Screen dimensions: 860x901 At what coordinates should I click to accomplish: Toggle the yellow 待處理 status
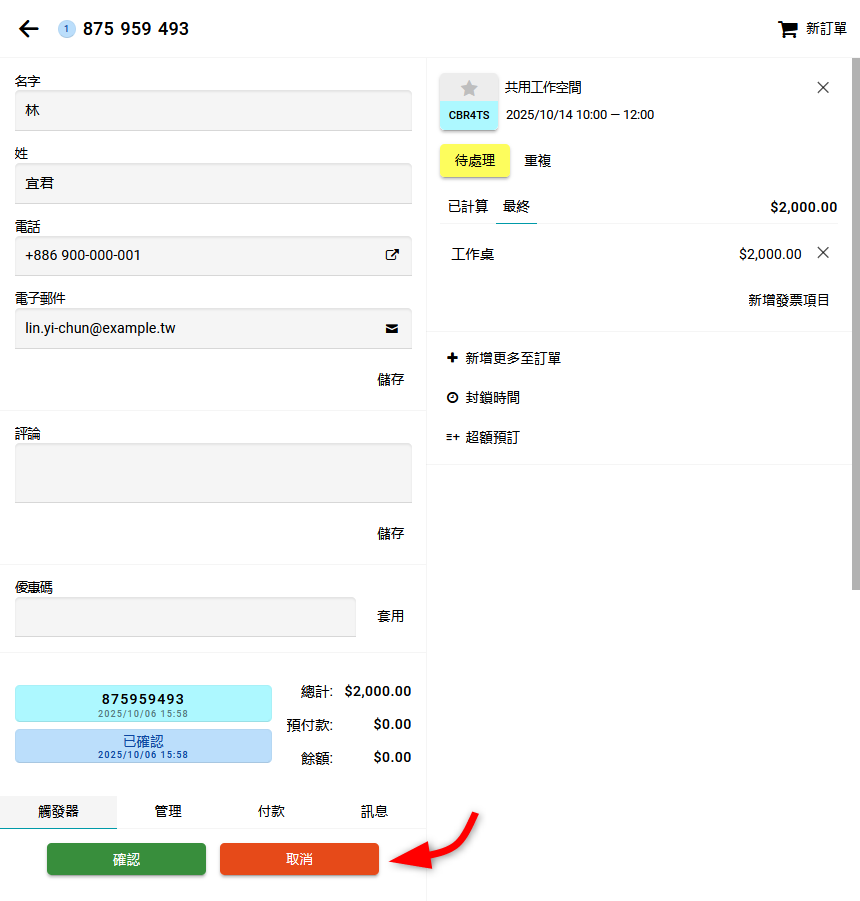pyautogui.click(x=475, y=161)
